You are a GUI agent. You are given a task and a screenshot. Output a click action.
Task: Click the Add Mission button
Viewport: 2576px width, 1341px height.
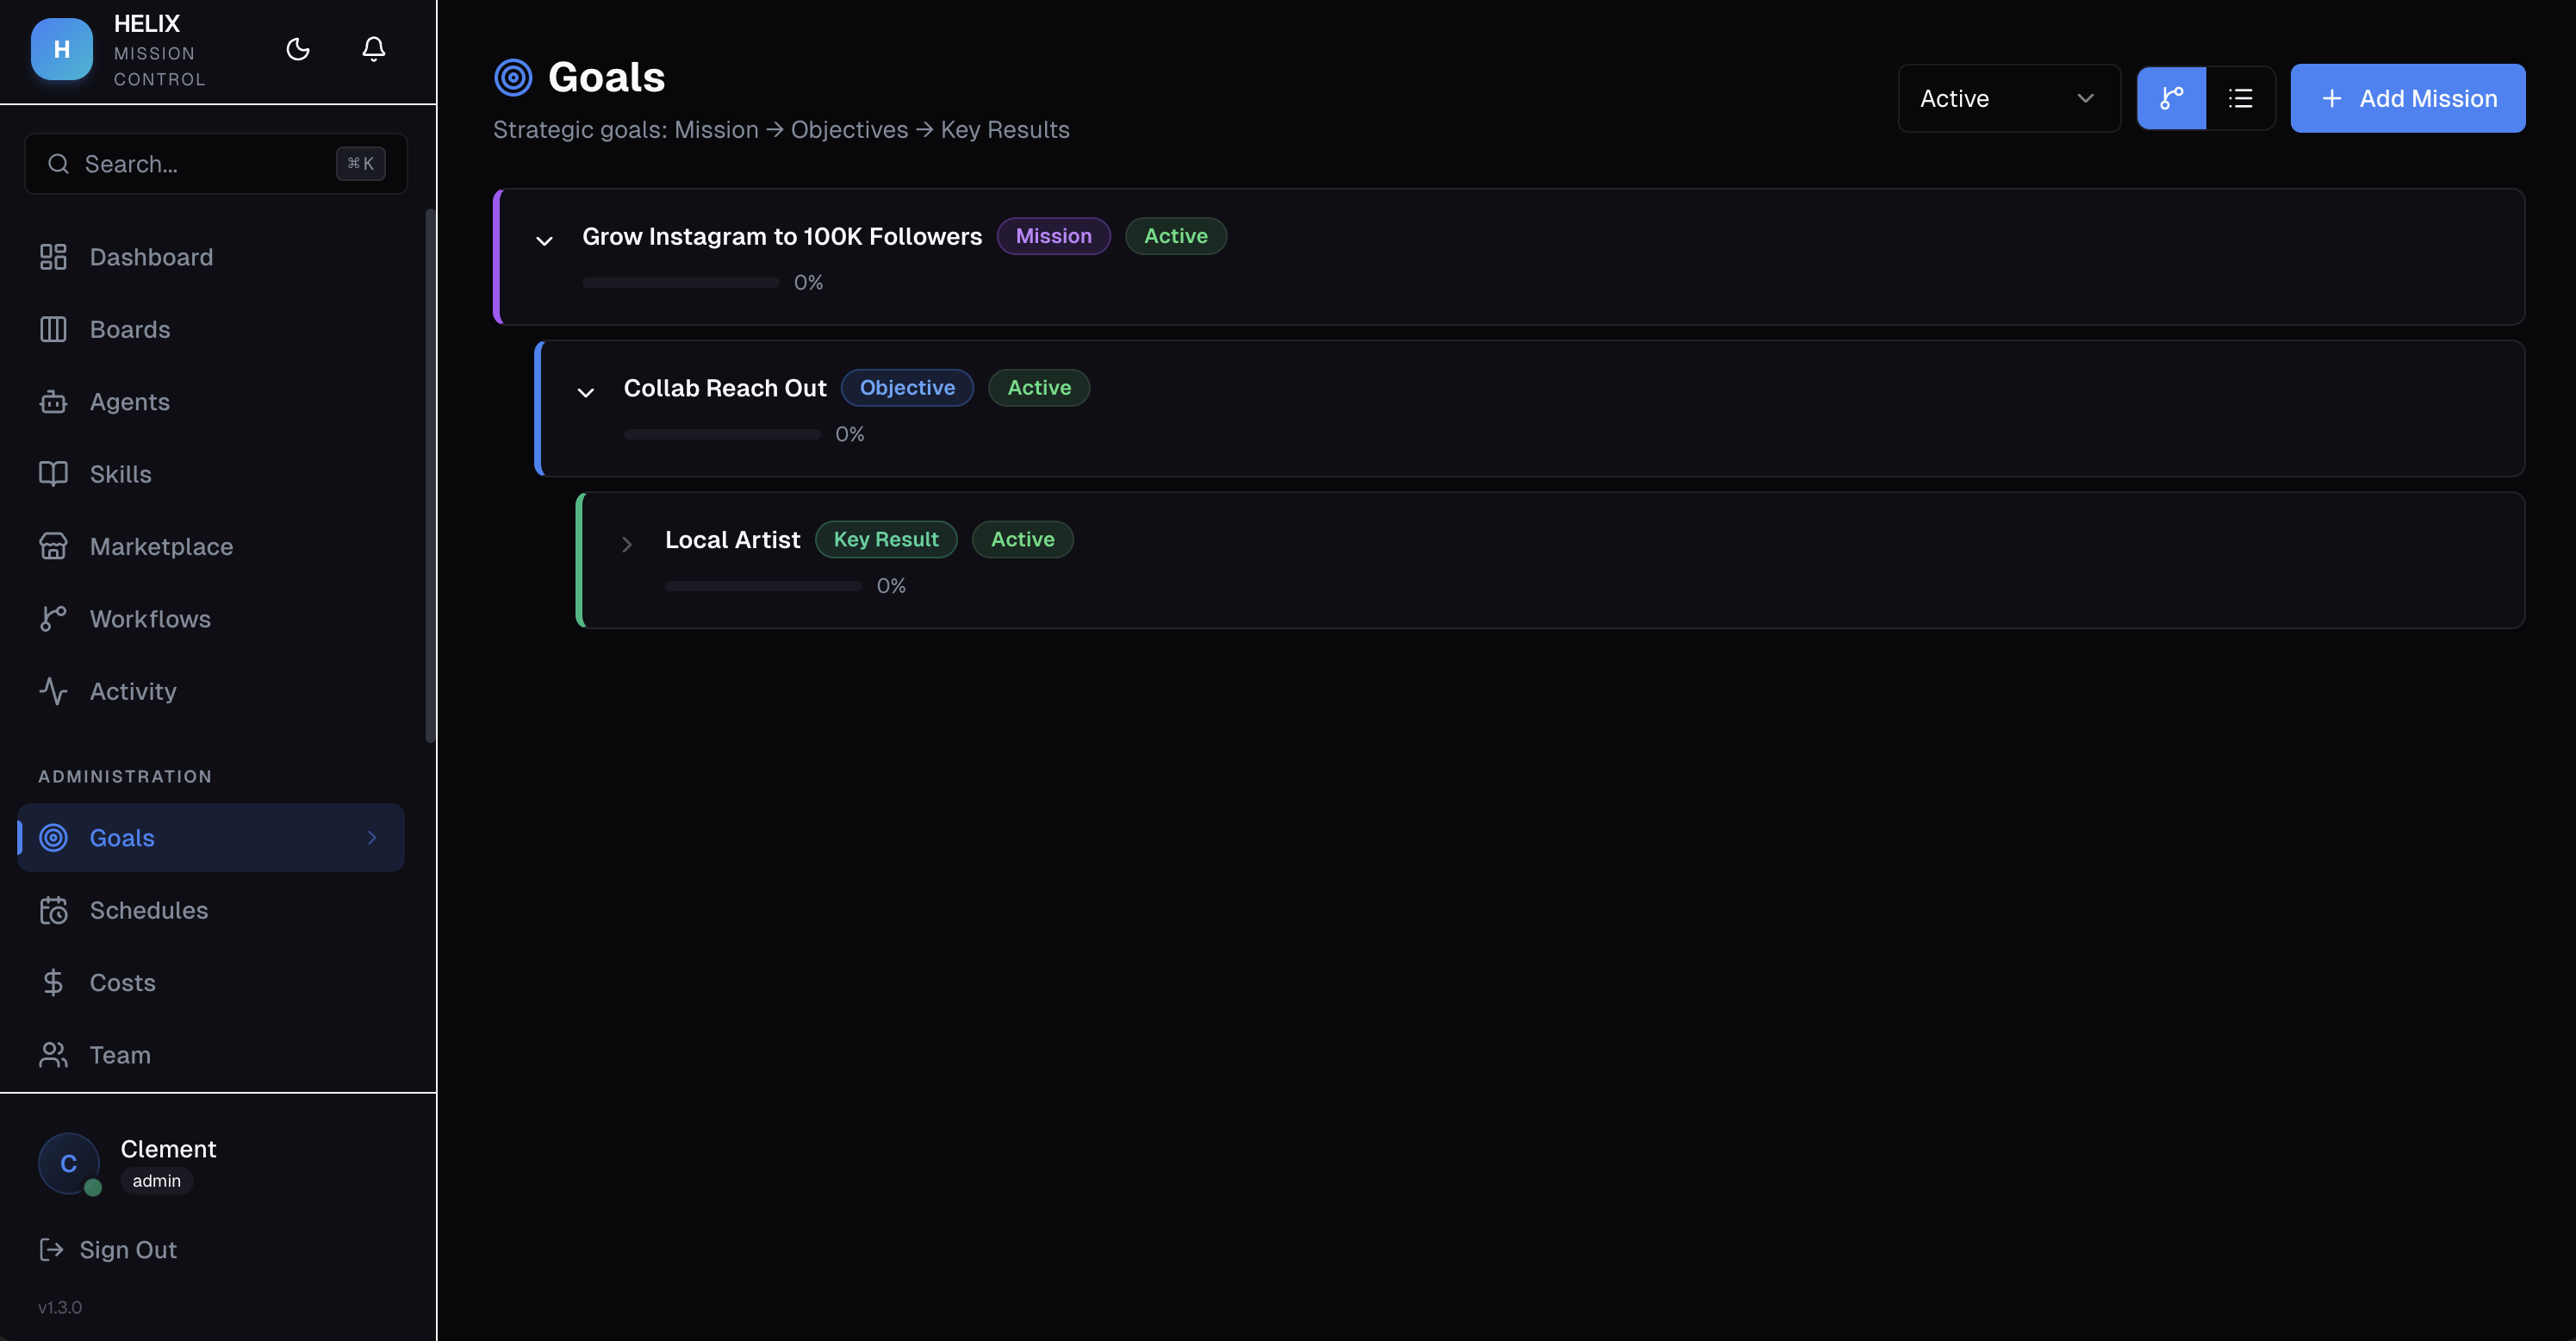[2407, 98]
